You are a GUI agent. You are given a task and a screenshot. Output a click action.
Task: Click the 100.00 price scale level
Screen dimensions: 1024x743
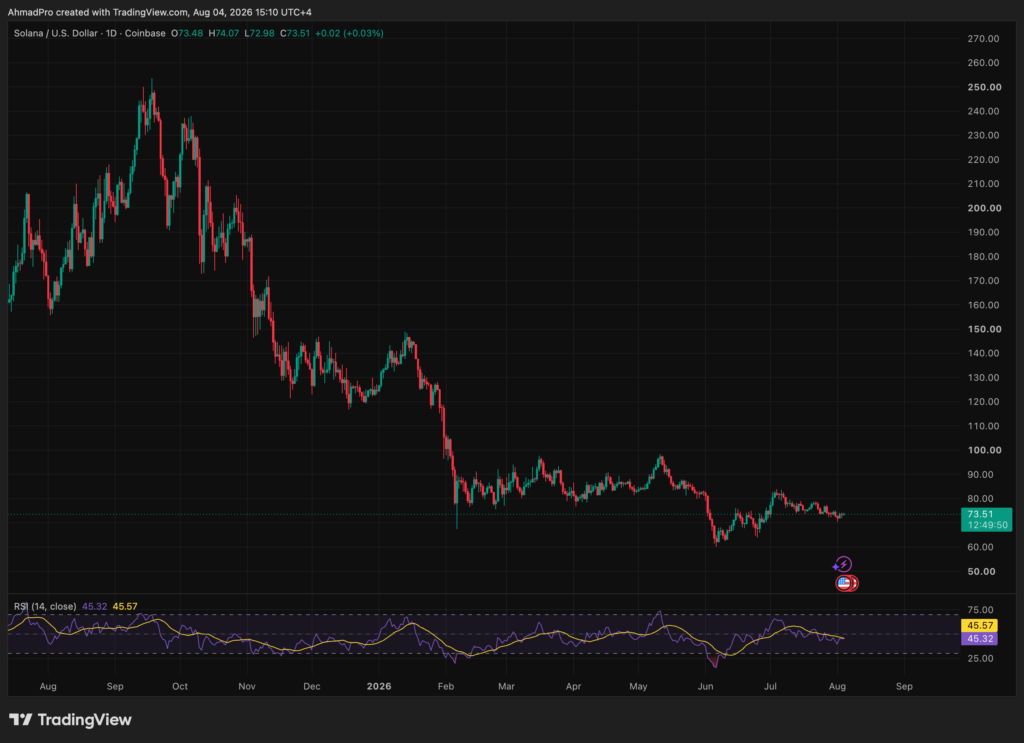click(984, 450)
